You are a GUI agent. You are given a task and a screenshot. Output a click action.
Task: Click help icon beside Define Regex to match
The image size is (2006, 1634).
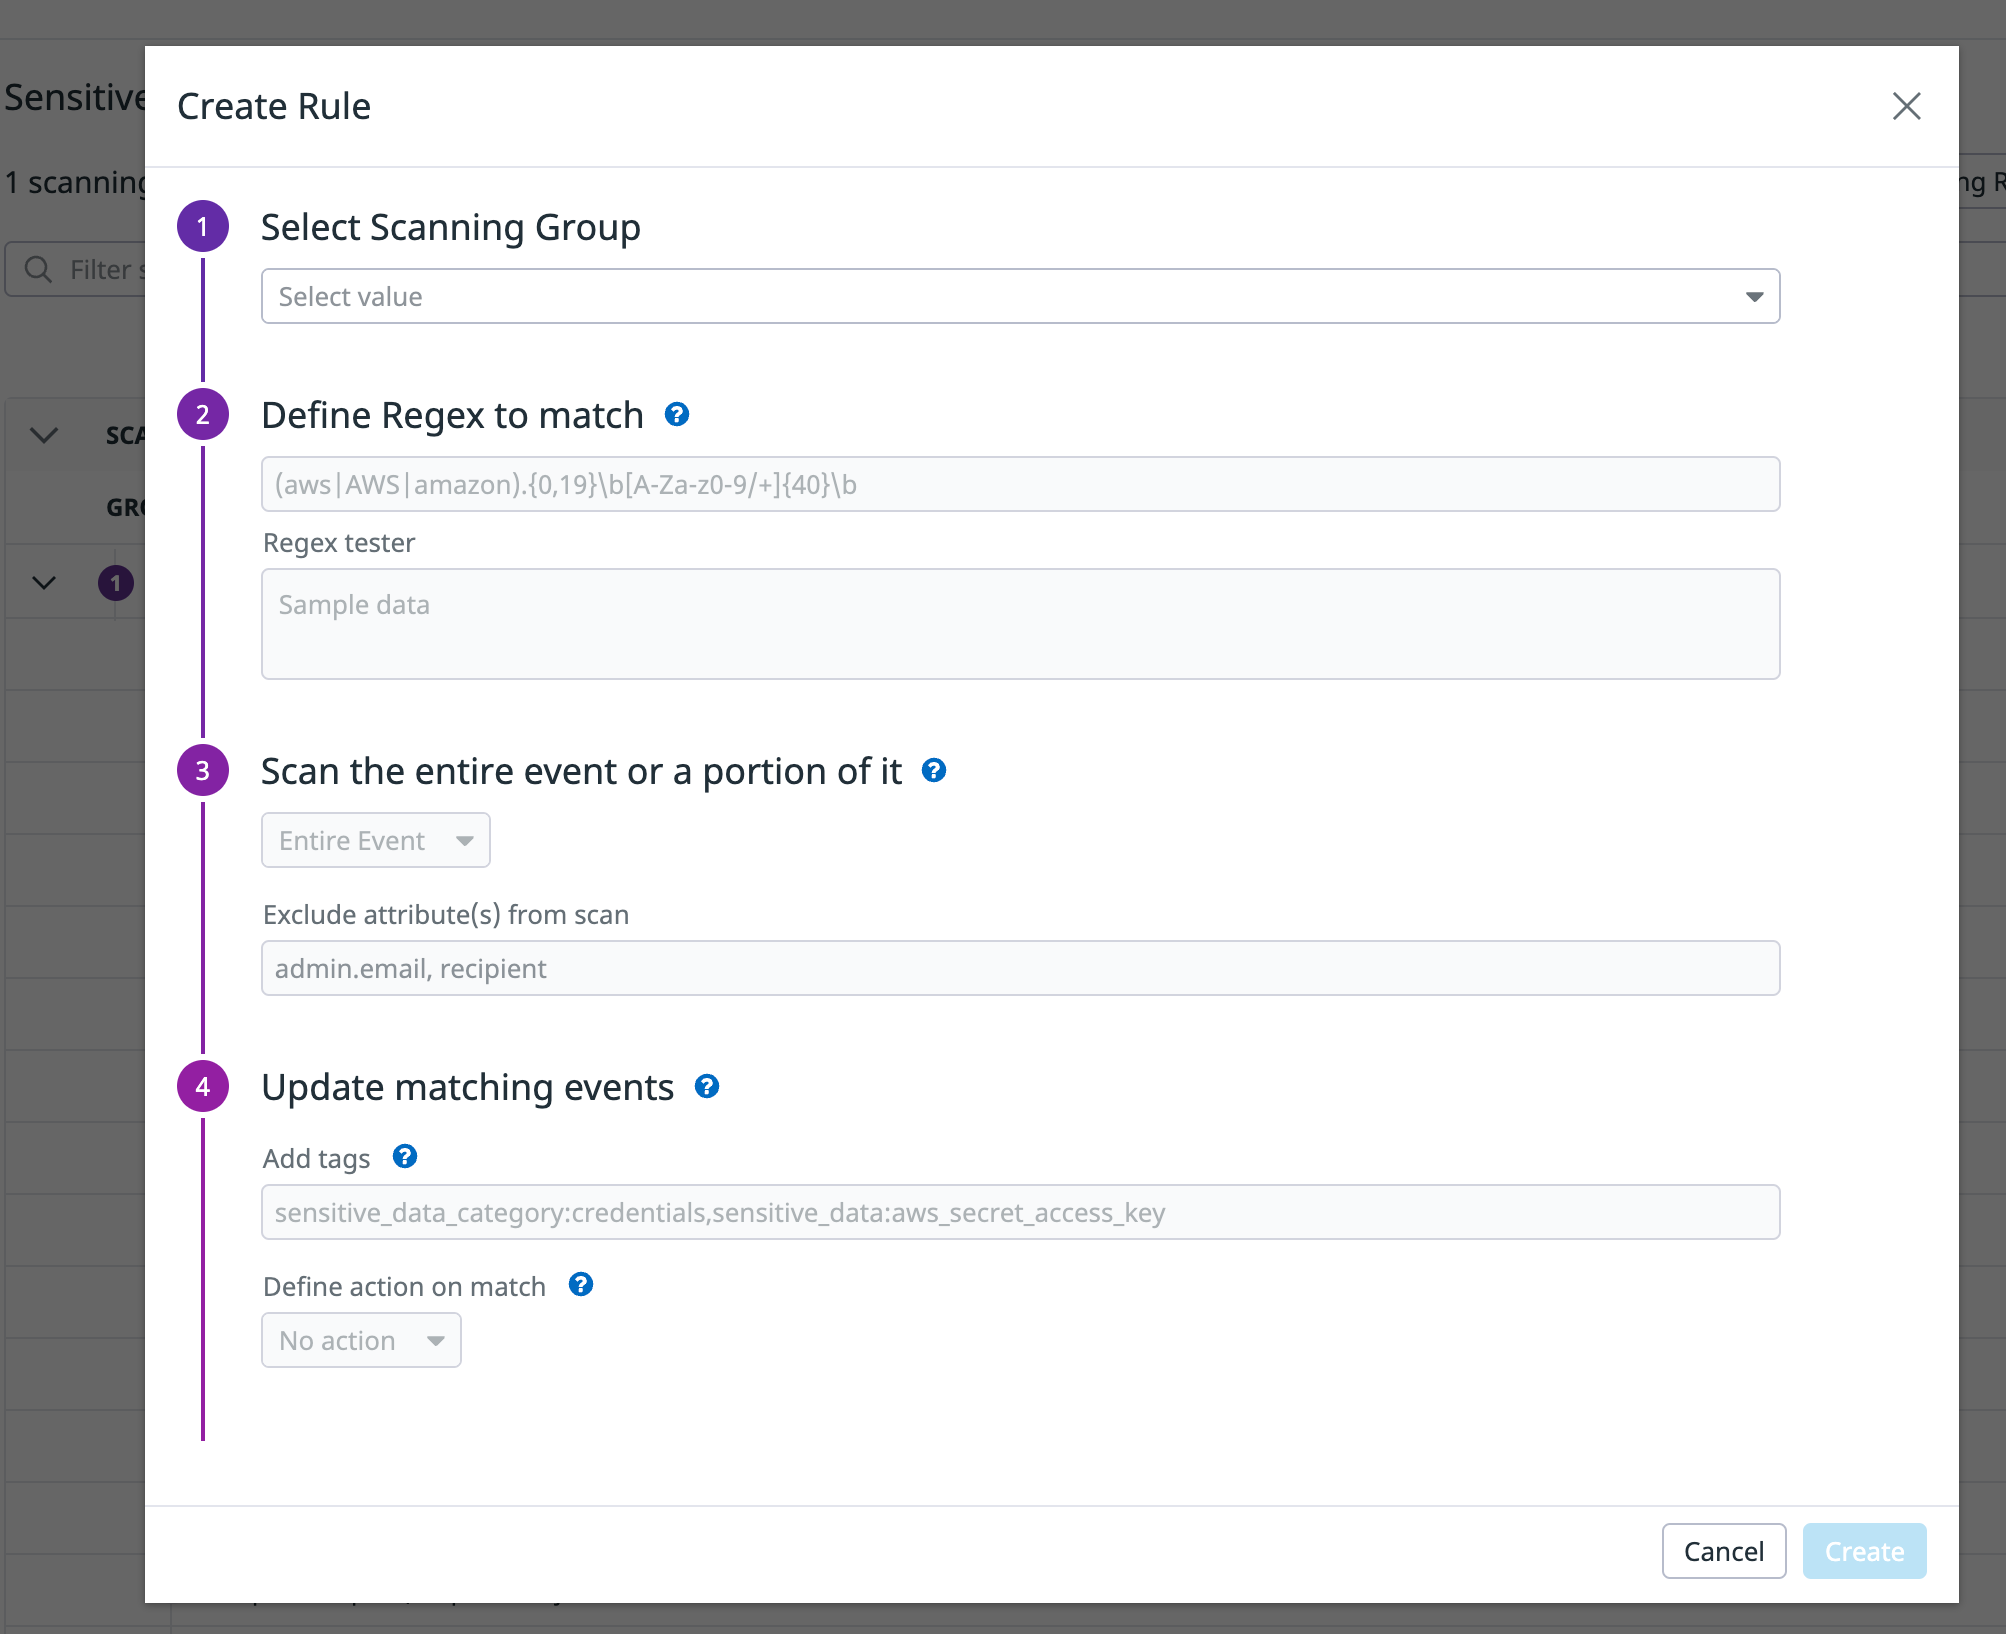pyautogui.click(x=677, y=414)
